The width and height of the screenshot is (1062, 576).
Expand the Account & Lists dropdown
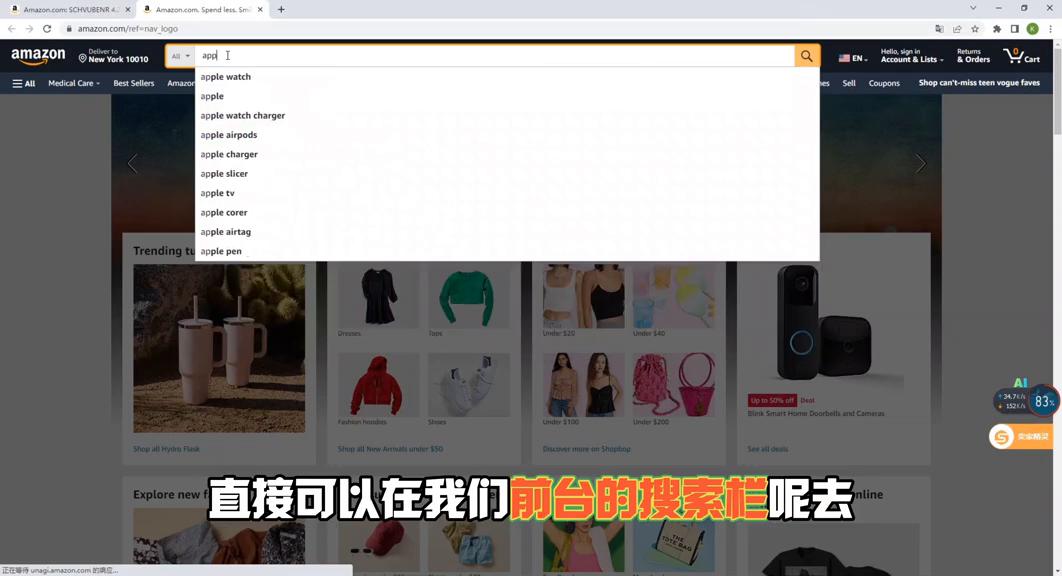pos(908,56)
